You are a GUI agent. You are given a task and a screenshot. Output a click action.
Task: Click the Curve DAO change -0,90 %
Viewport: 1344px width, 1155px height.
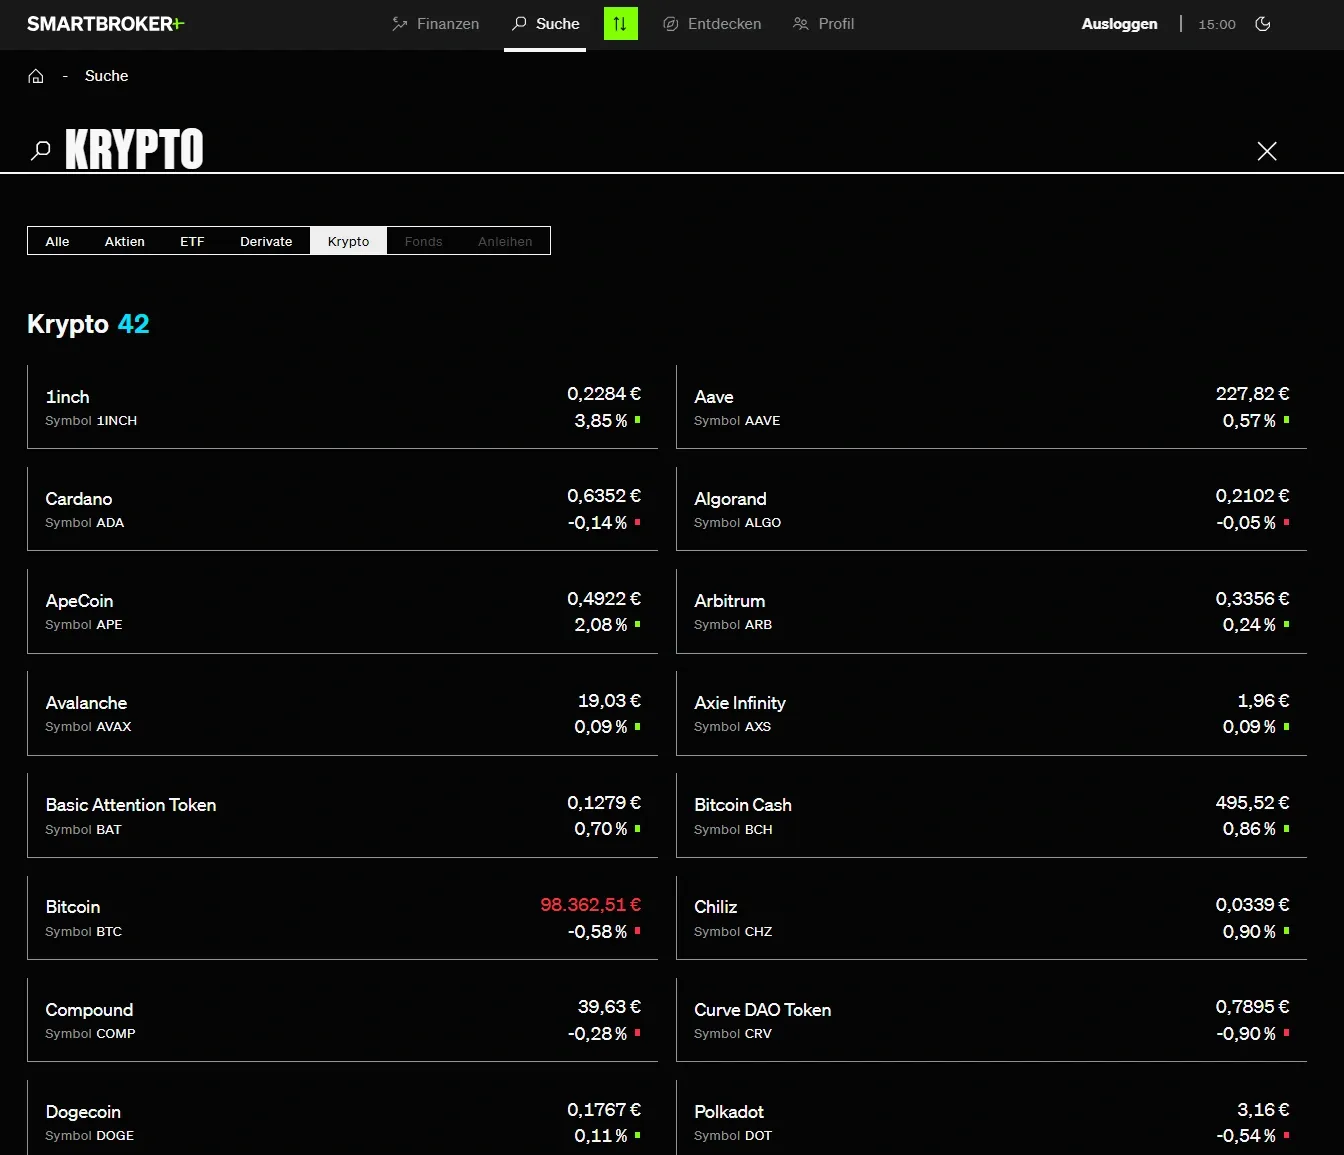(1245, 1034)
